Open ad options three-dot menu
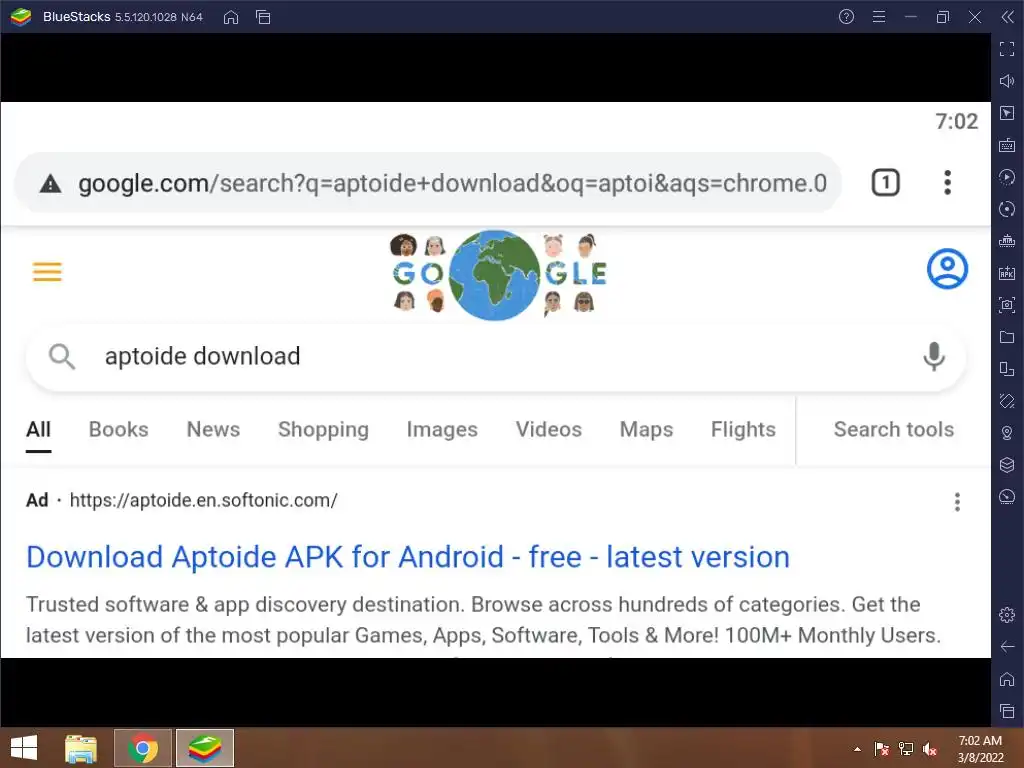This screenshot has height=768, width=1024. pyautogui.click(x=957, y=502)
